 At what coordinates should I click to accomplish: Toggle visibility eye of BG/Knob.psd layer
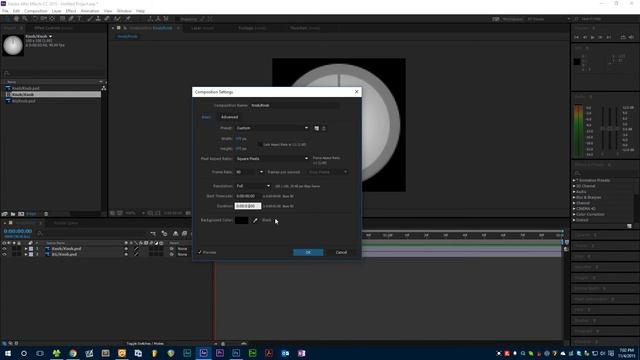(4, 254)
